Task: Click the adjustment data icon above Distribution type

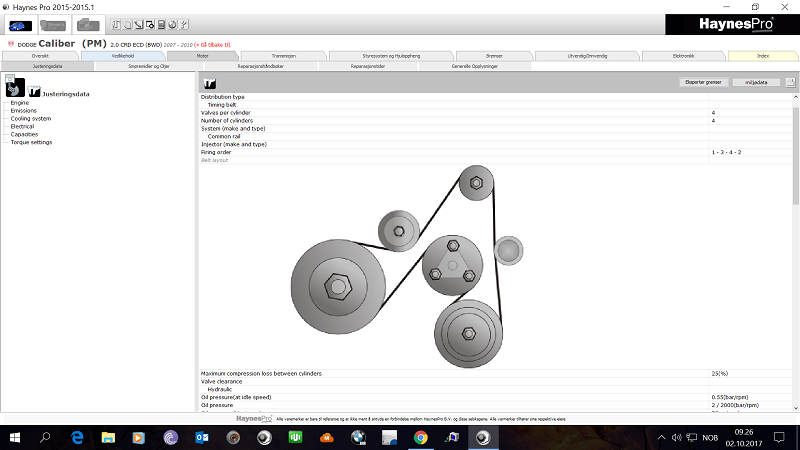Action: tap(210, 83)
